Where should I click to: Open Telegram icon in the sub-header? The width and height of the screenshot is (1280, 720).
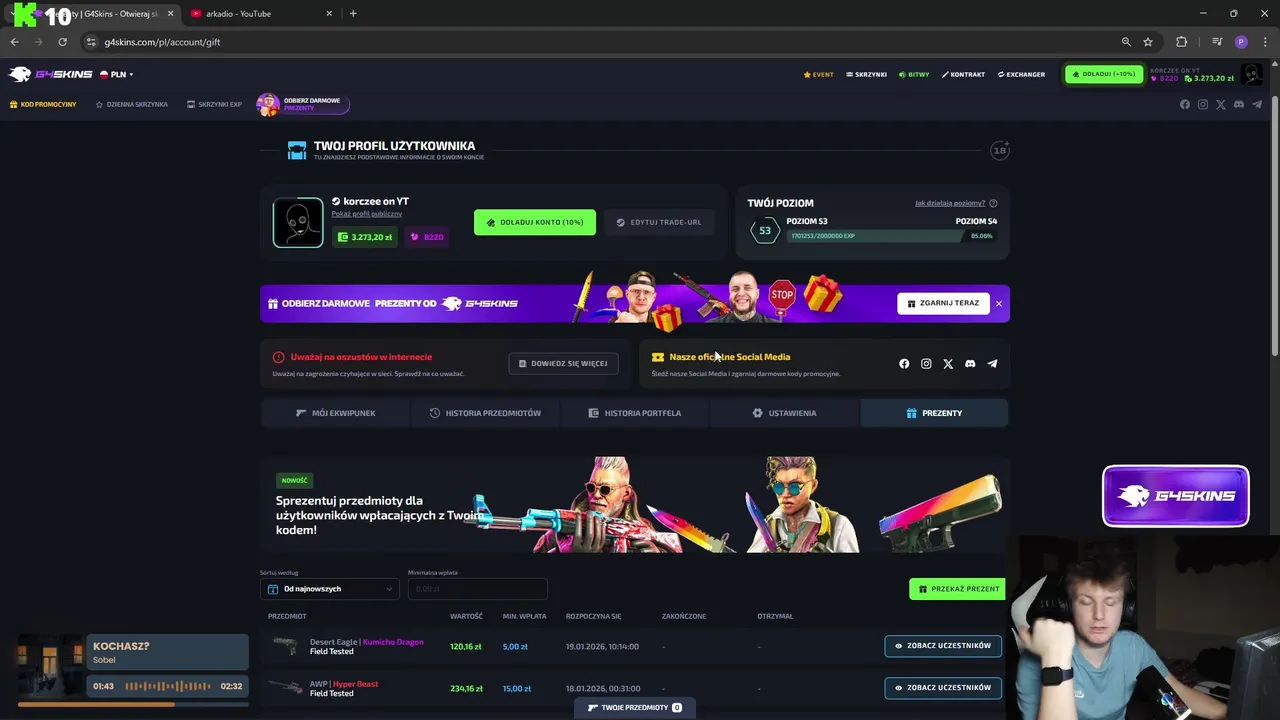1257,104
